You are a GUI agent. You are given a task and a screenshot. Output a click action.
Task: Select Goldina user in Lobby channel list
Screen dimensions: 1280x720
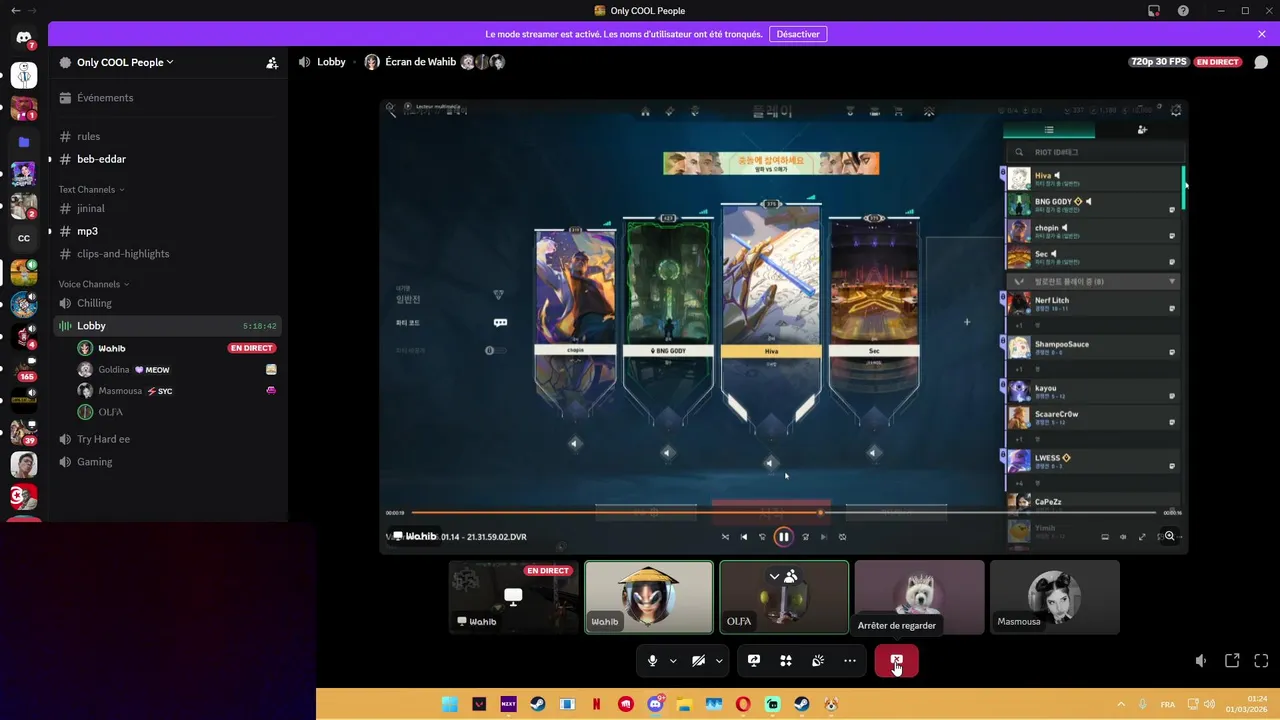176,370
